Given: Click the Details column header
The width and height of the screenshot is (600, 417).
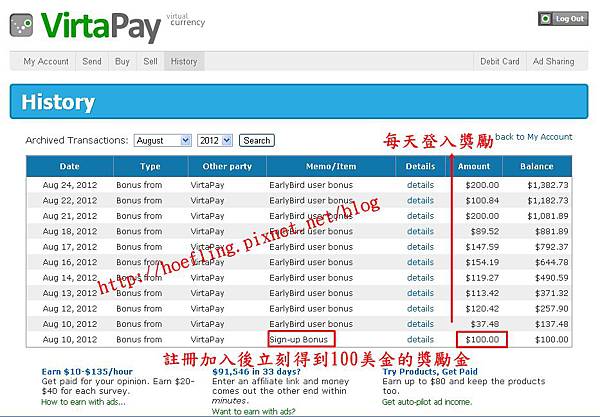Looking at the screenshot, I should [x=421, y=166].
